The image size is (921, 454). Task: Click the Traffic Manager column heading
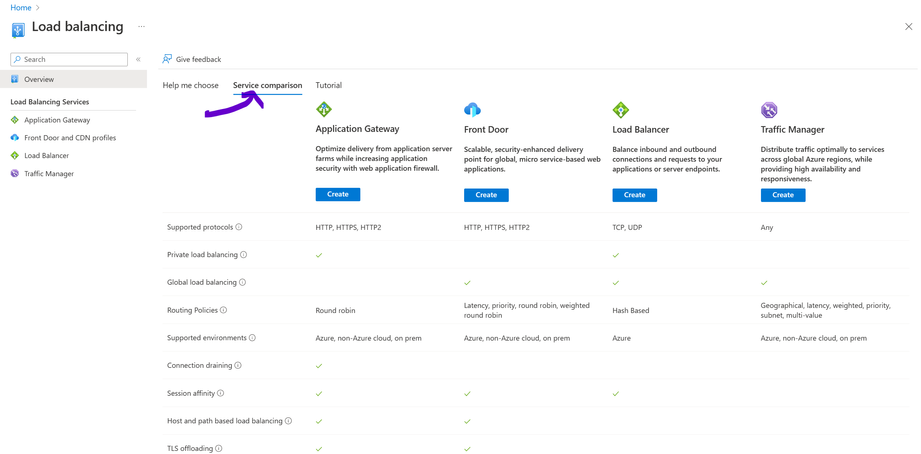point(792,129)
